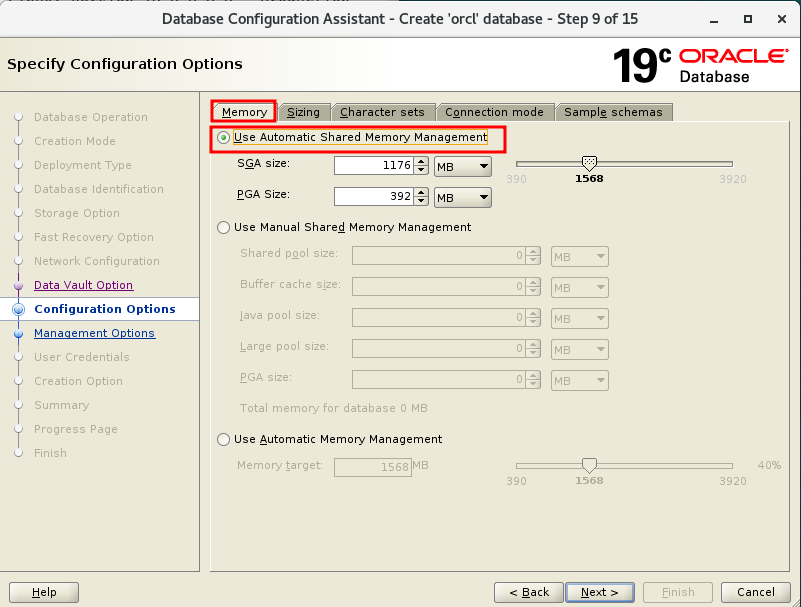
Task: Click the Summary step
Action: coord(62,405)
